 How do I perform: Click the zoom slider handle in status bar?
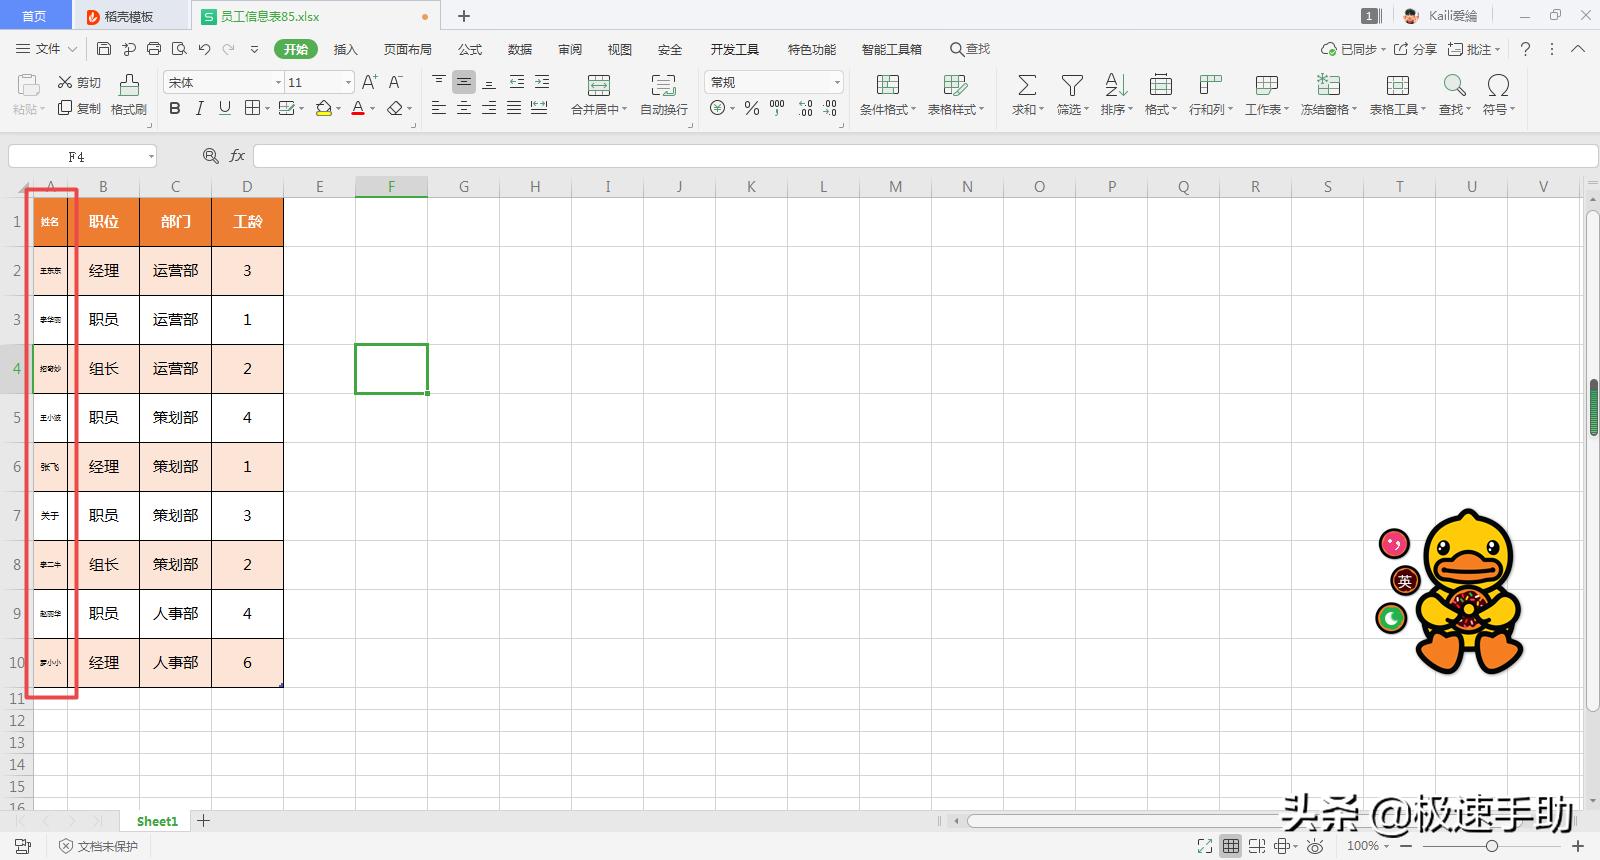[1491, 846]
